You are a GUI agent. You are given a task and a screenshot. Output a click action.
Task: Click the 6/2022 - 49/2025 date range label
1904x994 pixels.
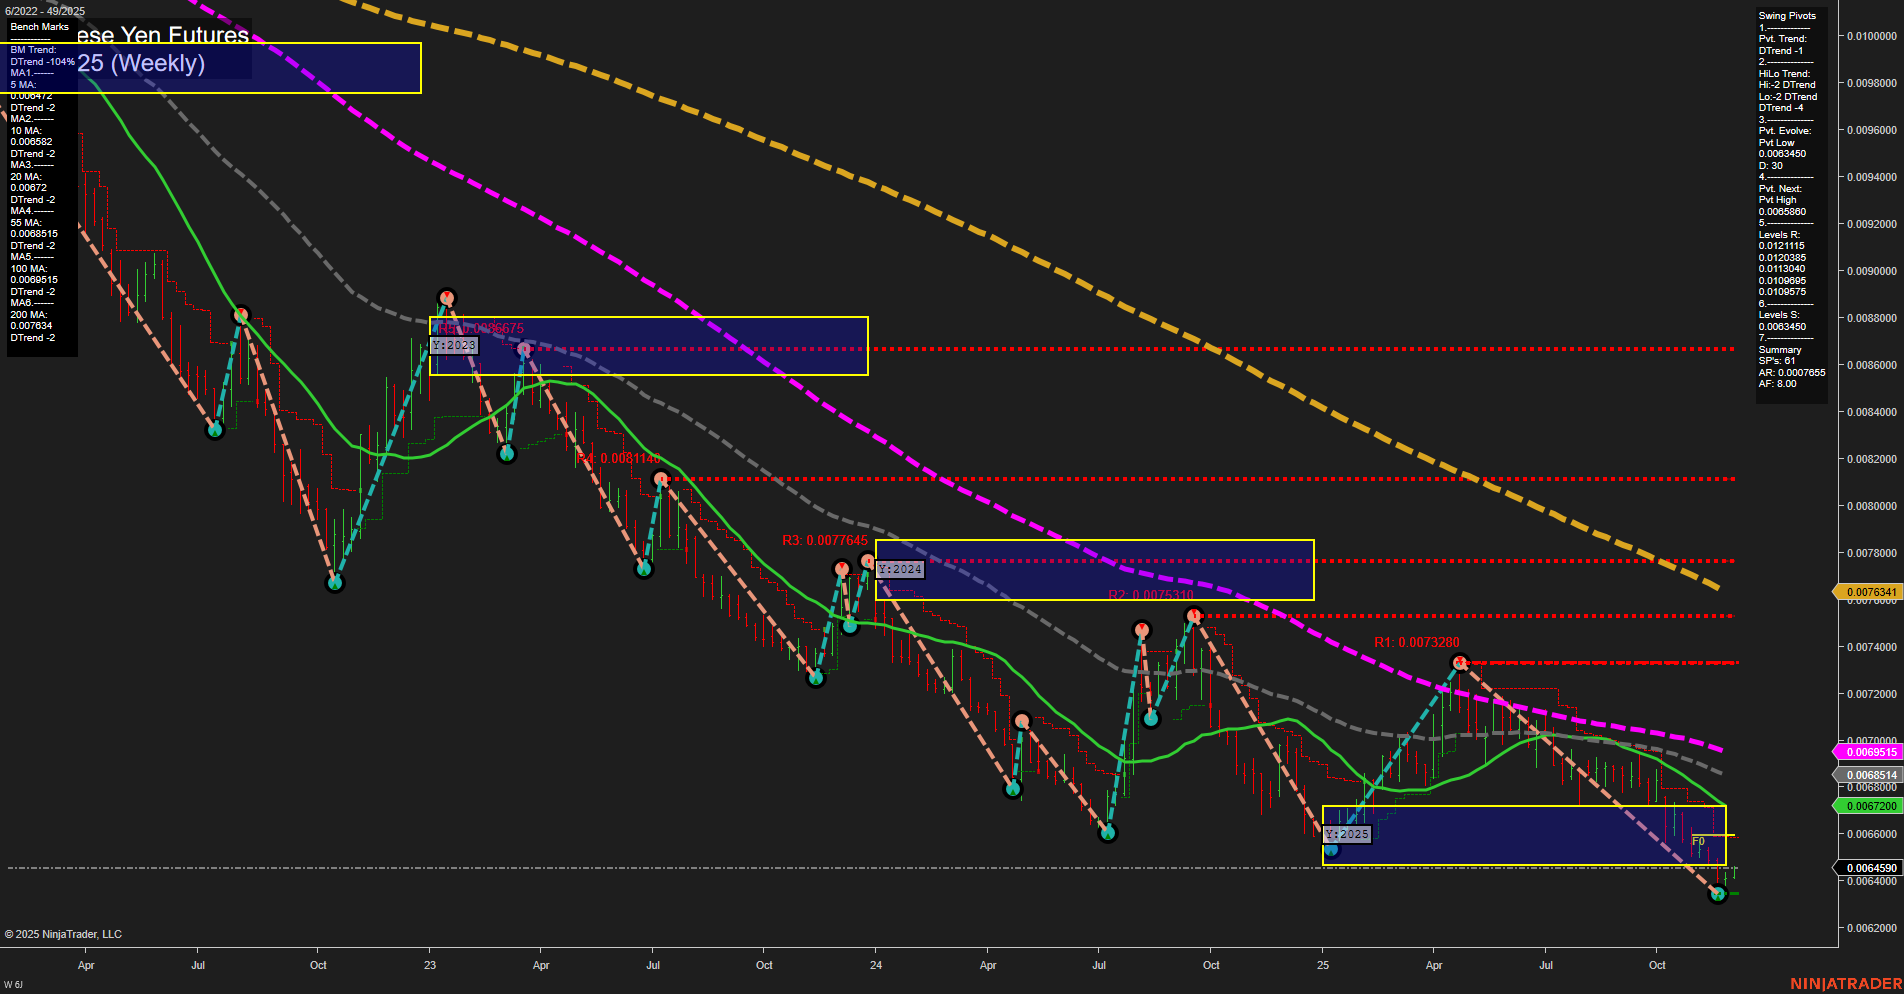pyautogui.click(x=45, y=9)
